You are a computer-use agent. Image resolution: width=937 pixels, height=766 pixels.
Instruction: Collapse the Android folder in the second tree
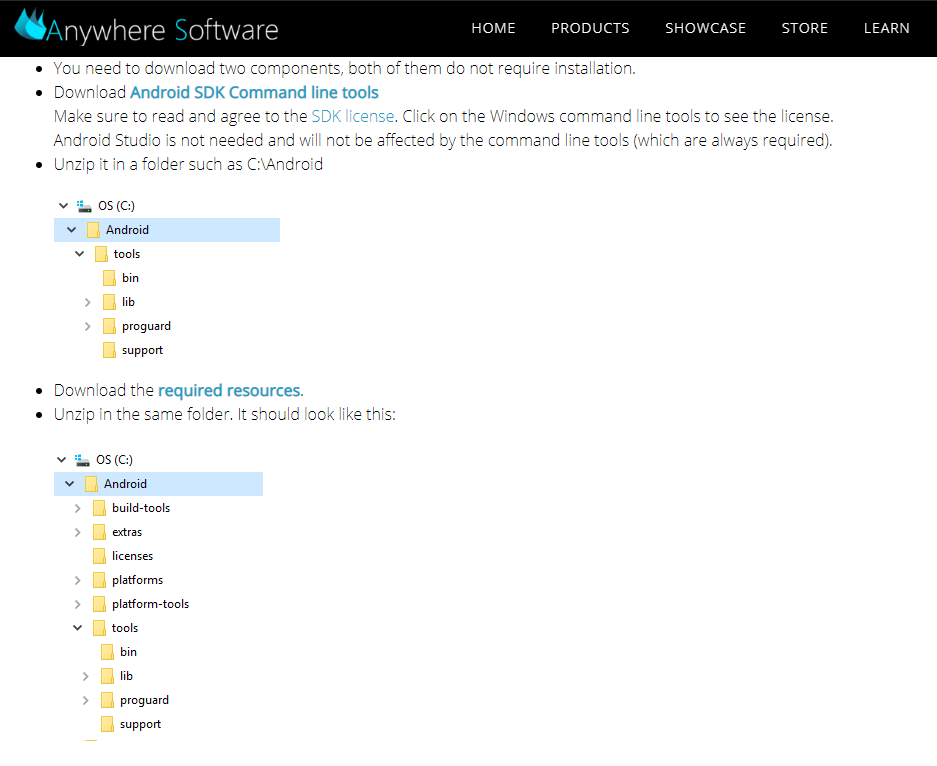coord(70,484)
